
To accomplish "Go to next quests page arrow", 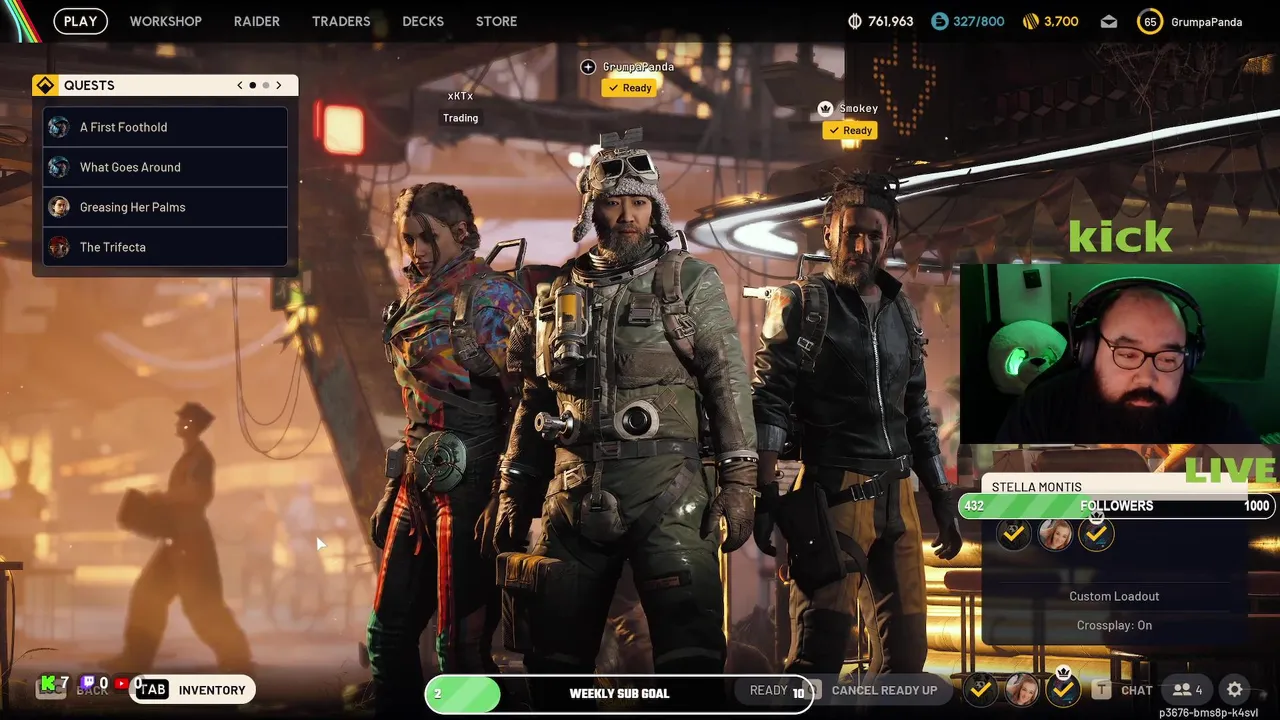I will pyautogui.click(x=279, y=85).
